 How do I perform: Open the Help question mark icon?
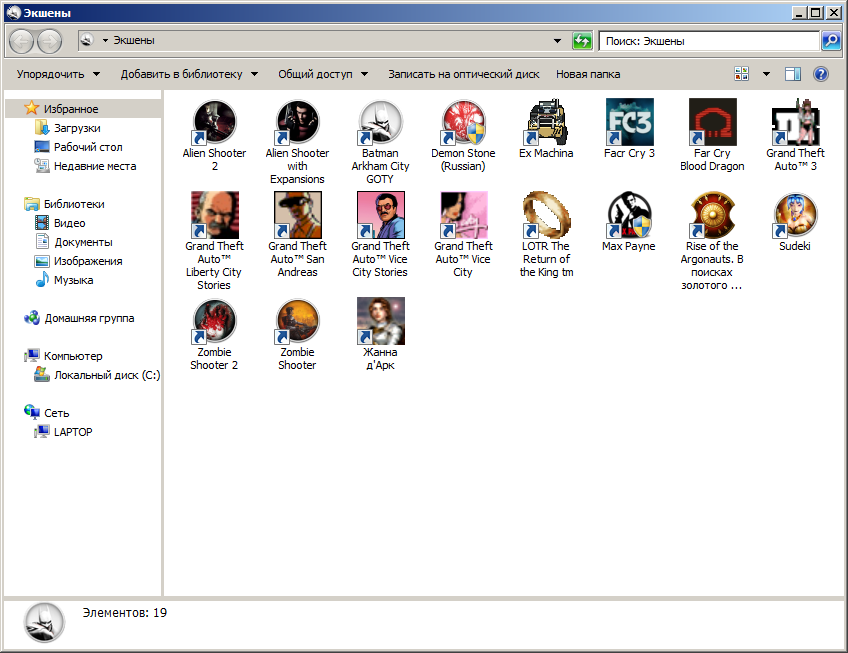click(820, 74)
